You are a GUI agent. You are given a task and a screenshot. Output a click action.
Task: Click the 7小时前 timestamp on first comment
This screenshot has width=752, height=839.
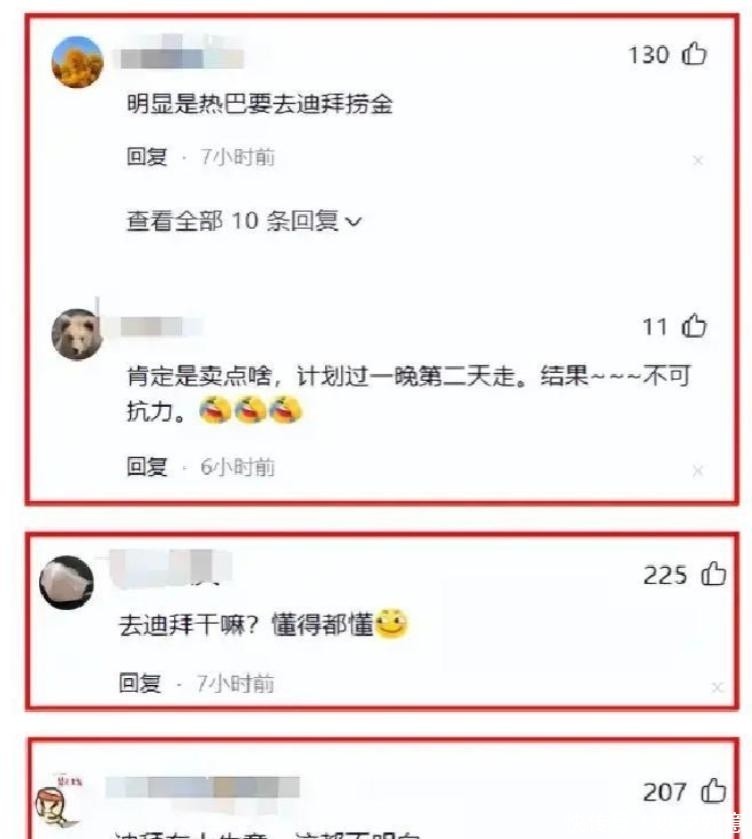[x=238, y=157]
